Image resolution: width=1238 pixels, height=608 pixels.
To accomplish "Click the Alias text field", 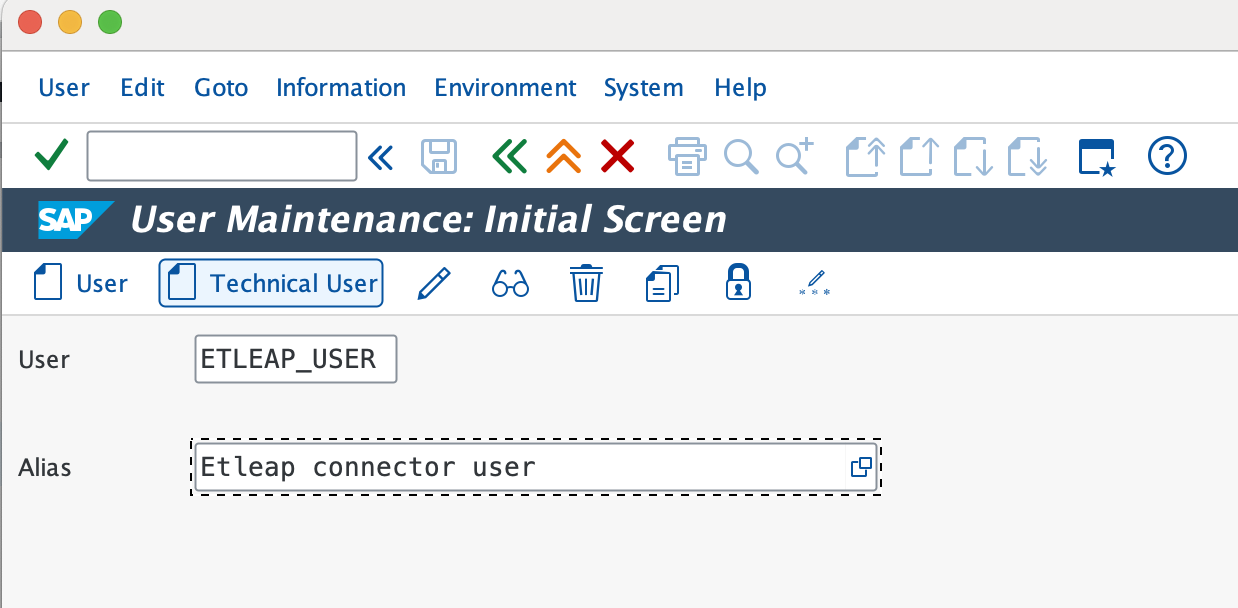I will pos(500,467).
